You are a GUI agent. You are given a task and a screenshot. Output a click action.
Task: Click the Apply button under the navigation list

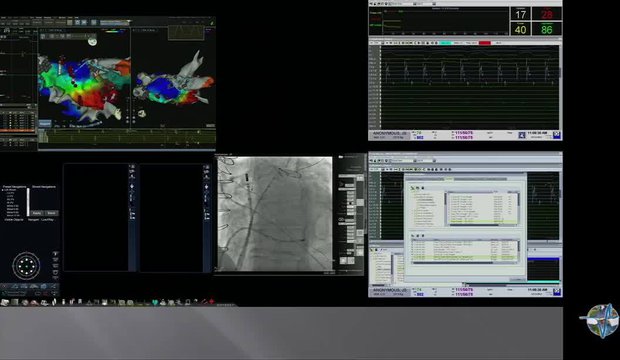37,213
